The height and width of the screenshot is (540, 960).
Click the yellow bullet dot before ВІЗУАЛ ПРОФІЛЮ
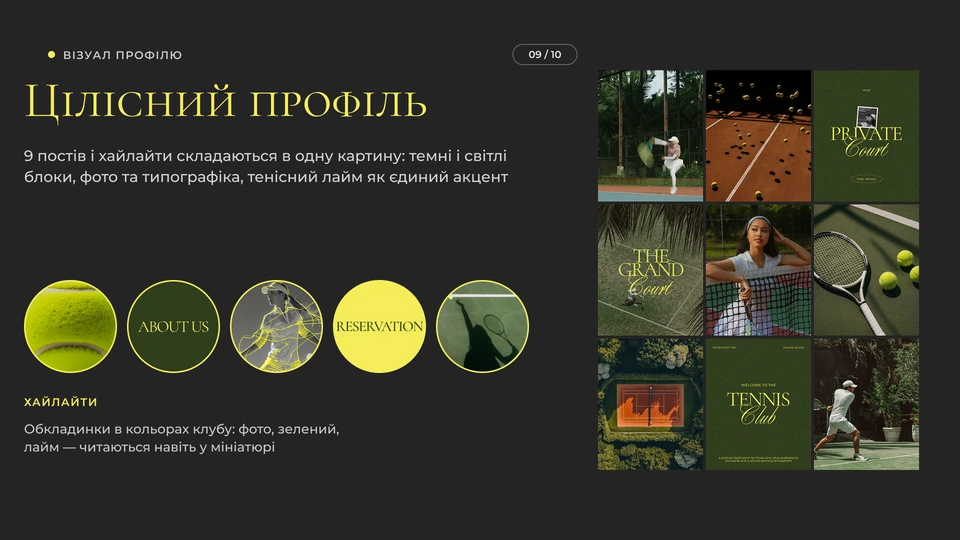coord(51,54)
